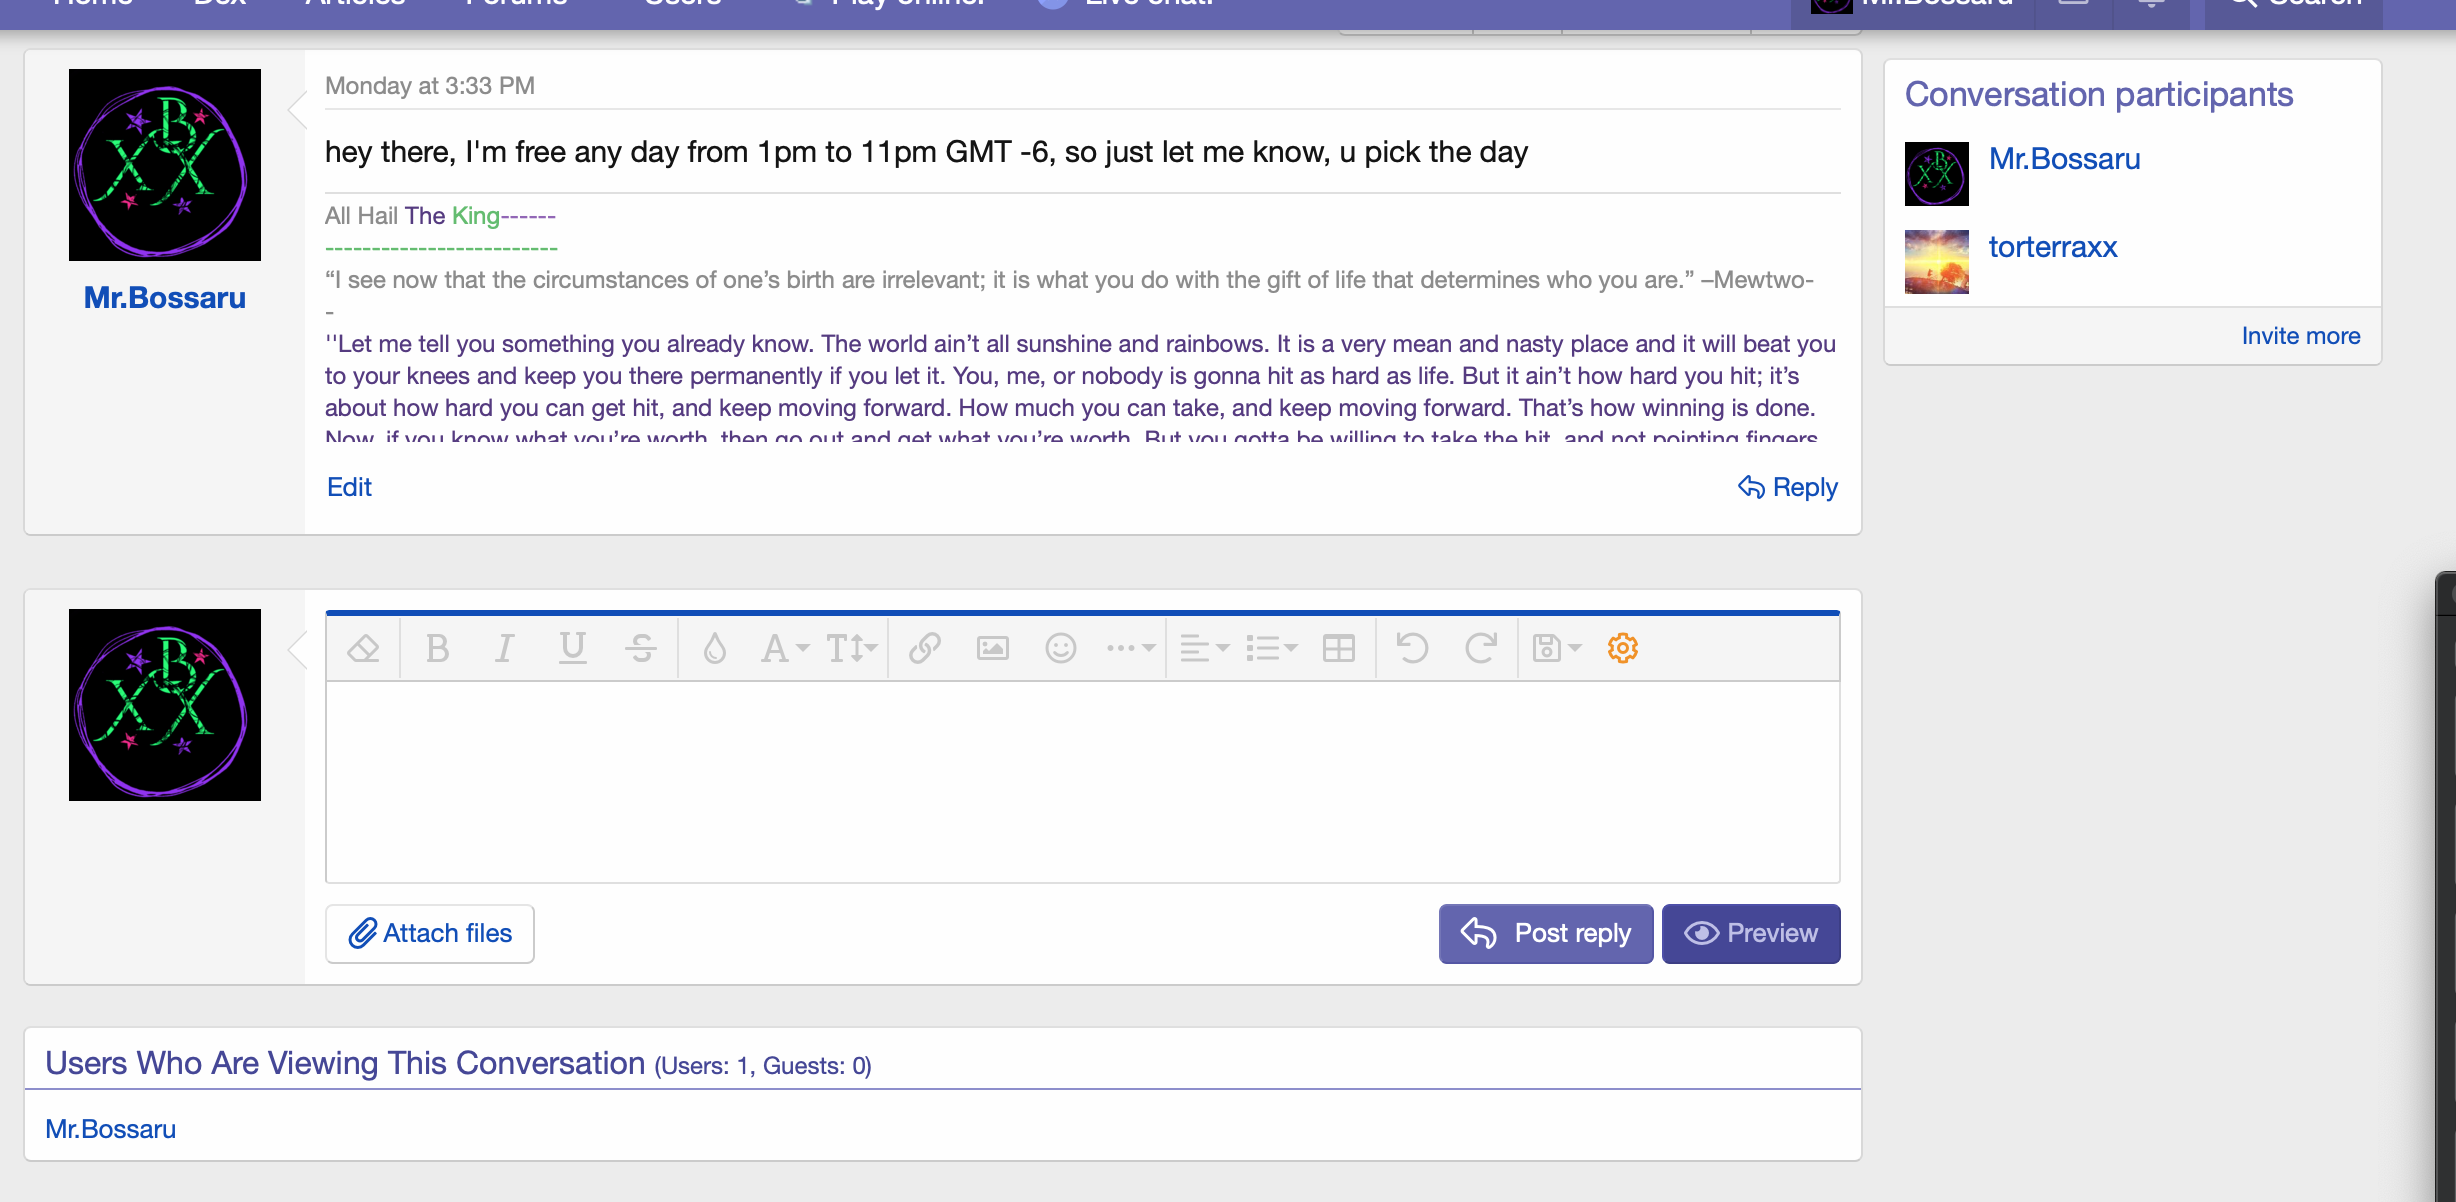Image resolution: width=2456 pixels, height=1202 pixels.
Task: Click the Invite more link
Action: coord(2300,336)
